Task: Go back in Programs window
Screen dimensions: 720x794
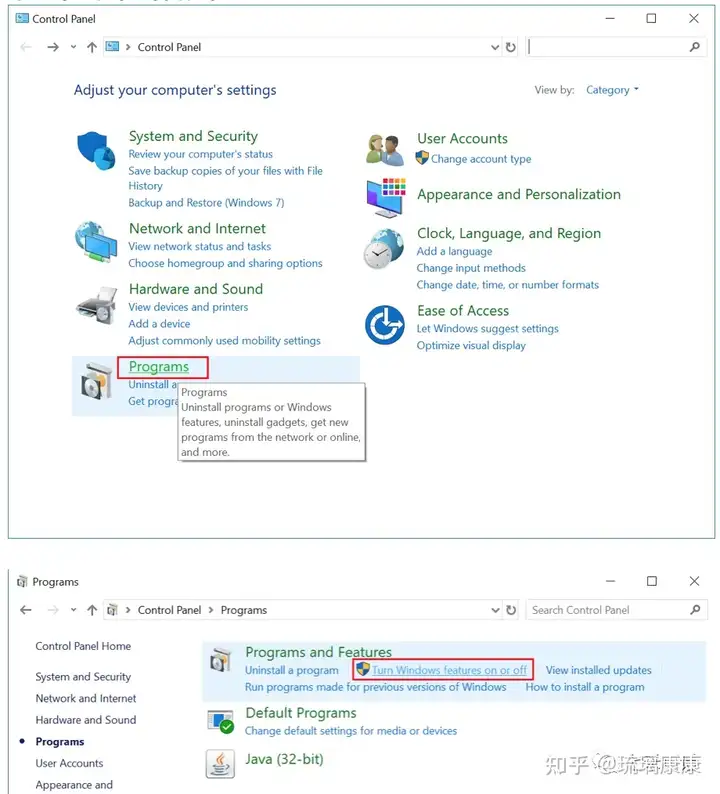Action: (x=26, y=610)
